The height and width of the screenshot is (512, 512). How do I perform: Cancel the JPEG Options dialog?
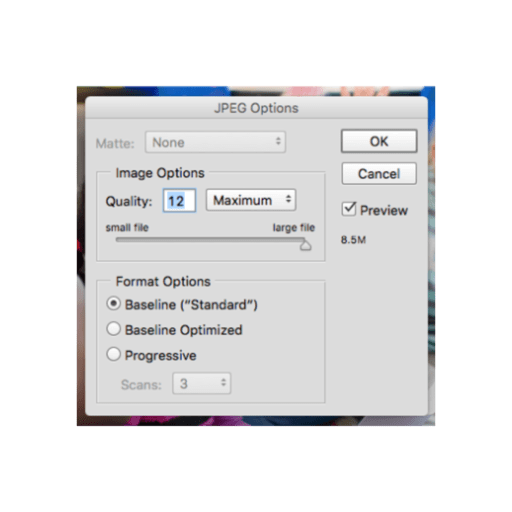[x=379, y=174]
